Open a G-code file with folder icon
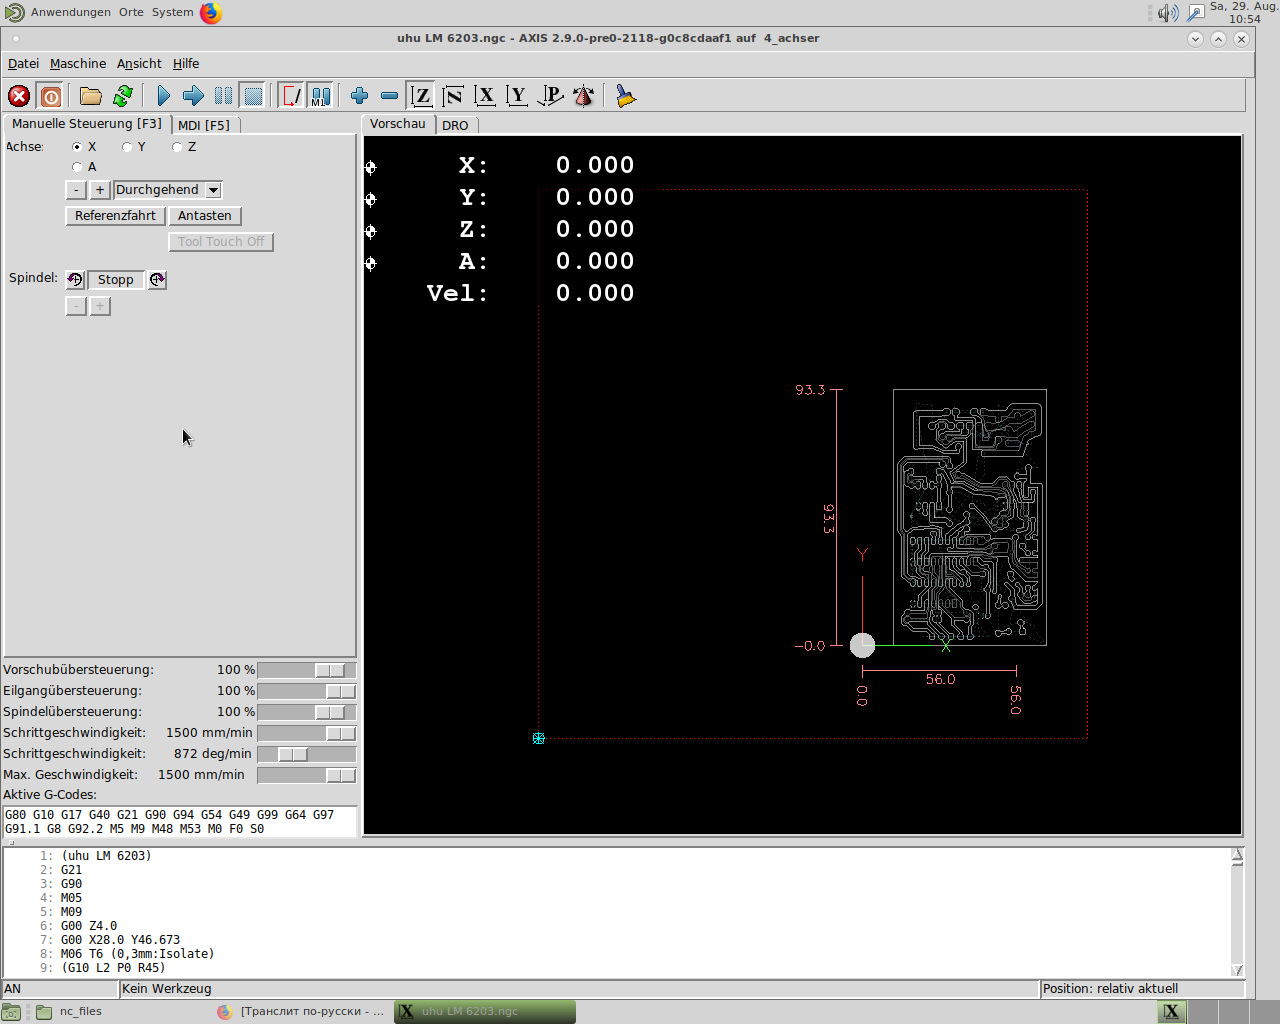 pos(91,96)
